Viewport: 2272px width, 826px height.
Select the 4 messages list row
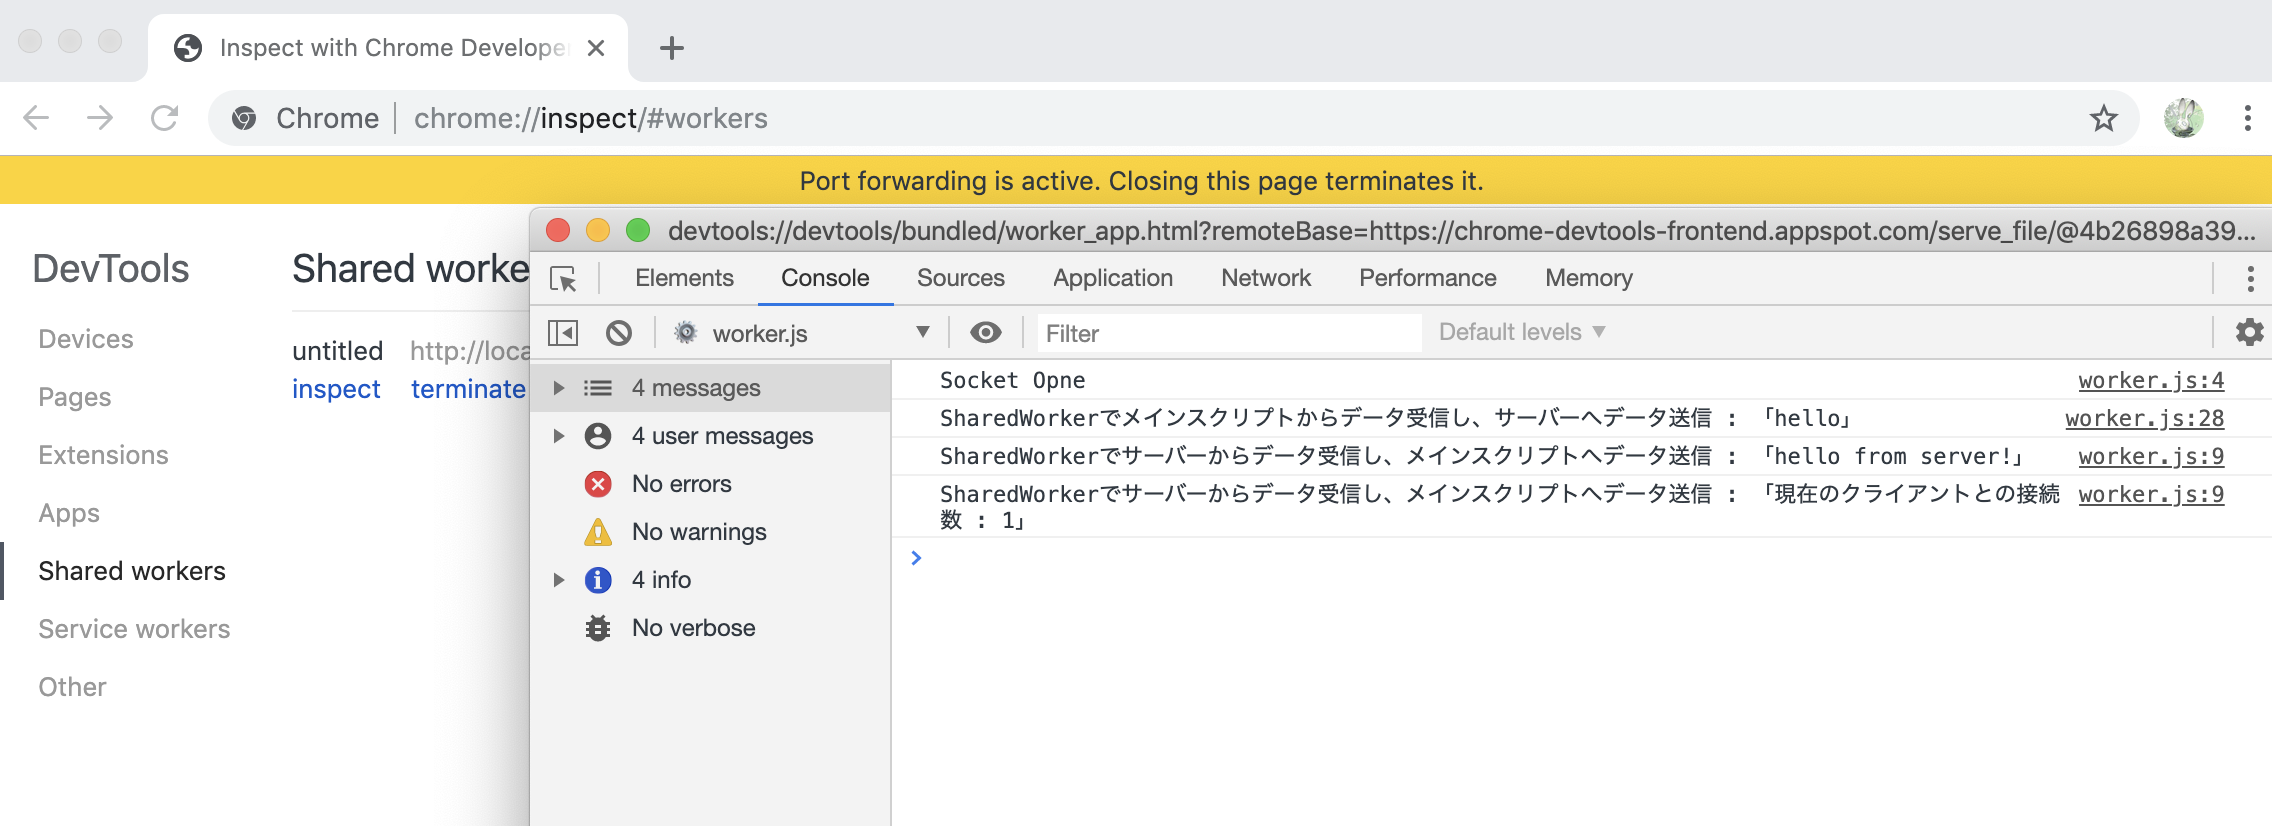tap(710, 388)
